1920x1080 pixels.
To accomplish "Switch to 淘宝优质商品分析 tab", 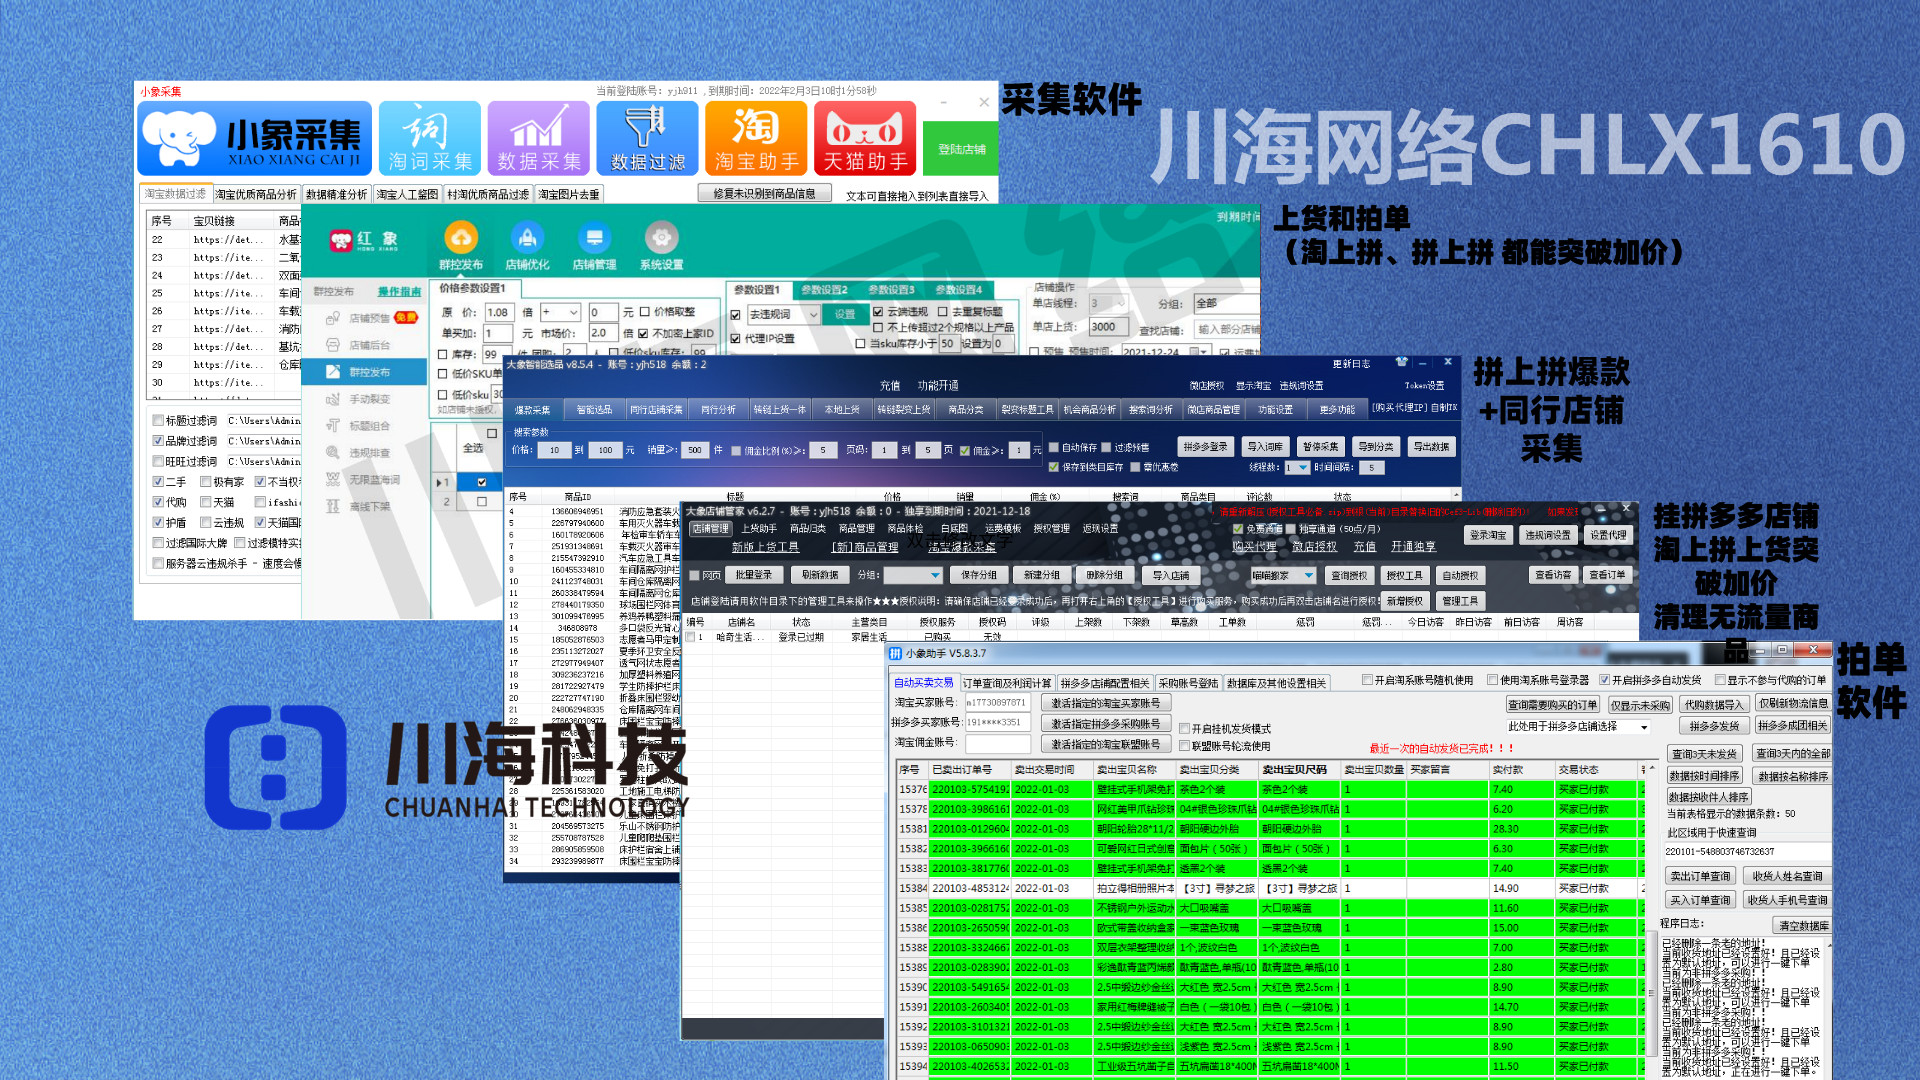I will pyautogui.click(x=256, y=195).
